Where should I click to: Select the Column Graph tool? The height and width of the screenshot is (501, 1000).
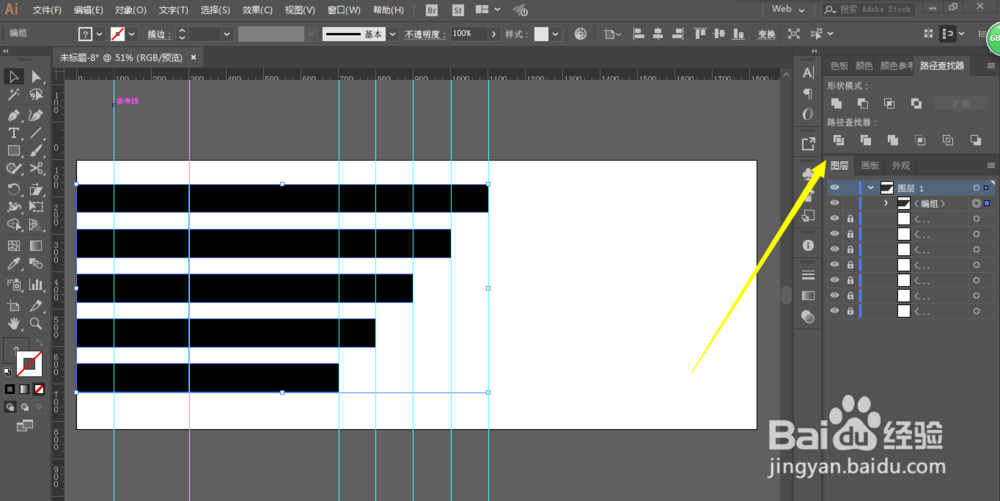pos(36,284)
